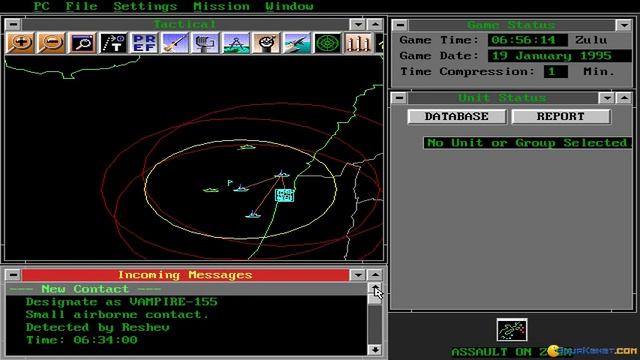Open the Settings menu
The image size is (640, 360).
(145, 6)
